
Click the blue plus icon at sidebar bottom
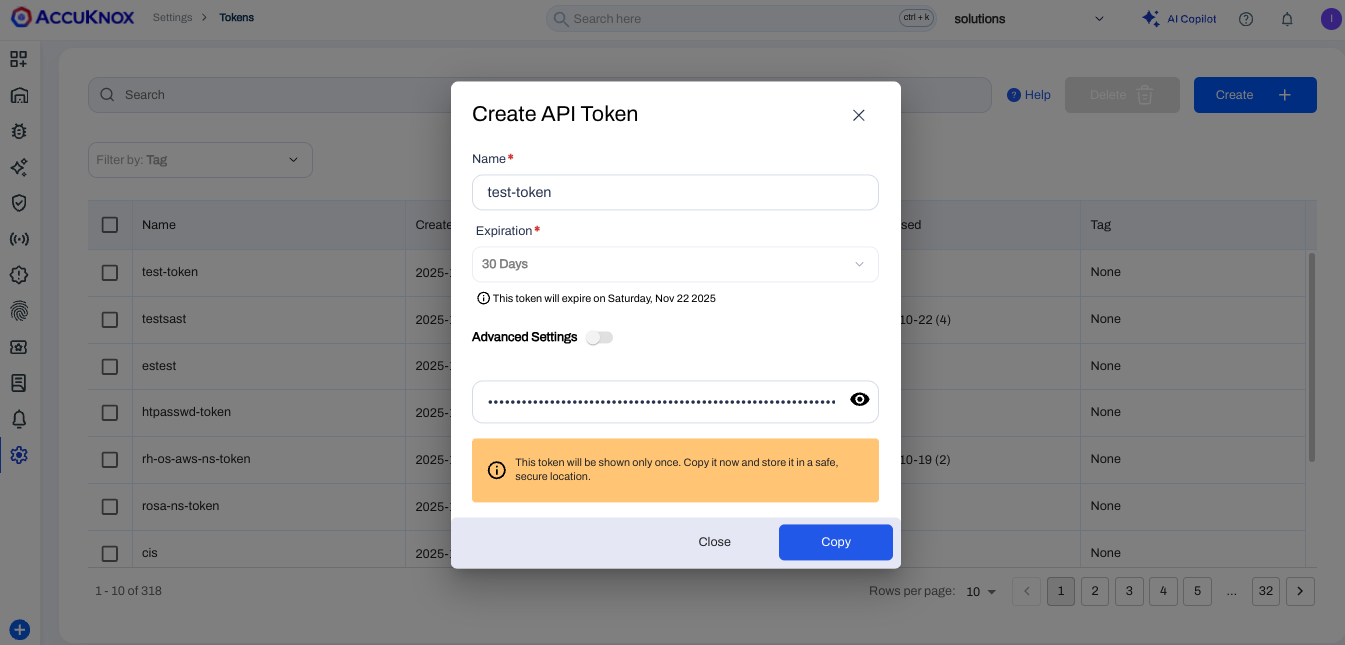pyautogui.click(x=20, y=630)
